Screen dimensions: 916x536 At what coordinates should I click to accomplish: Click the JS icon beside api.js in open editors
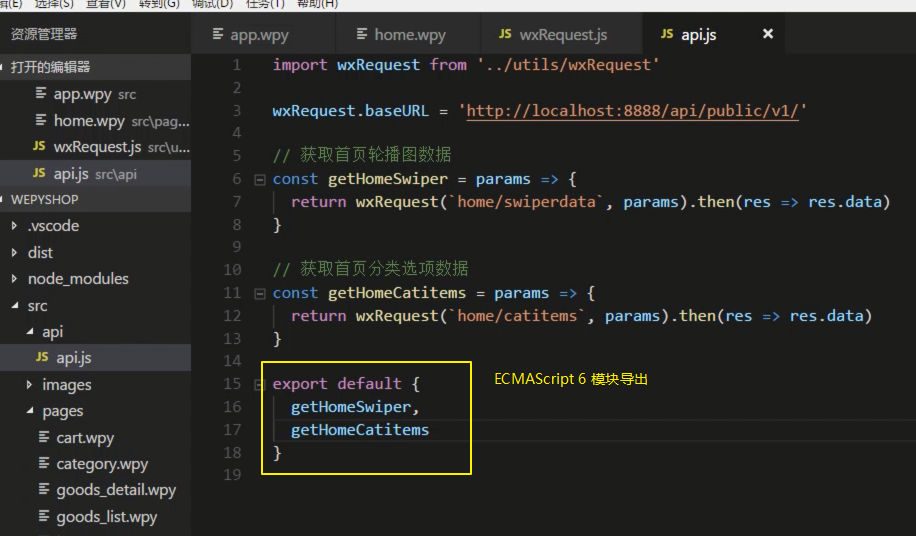click(x=39, y=173)
